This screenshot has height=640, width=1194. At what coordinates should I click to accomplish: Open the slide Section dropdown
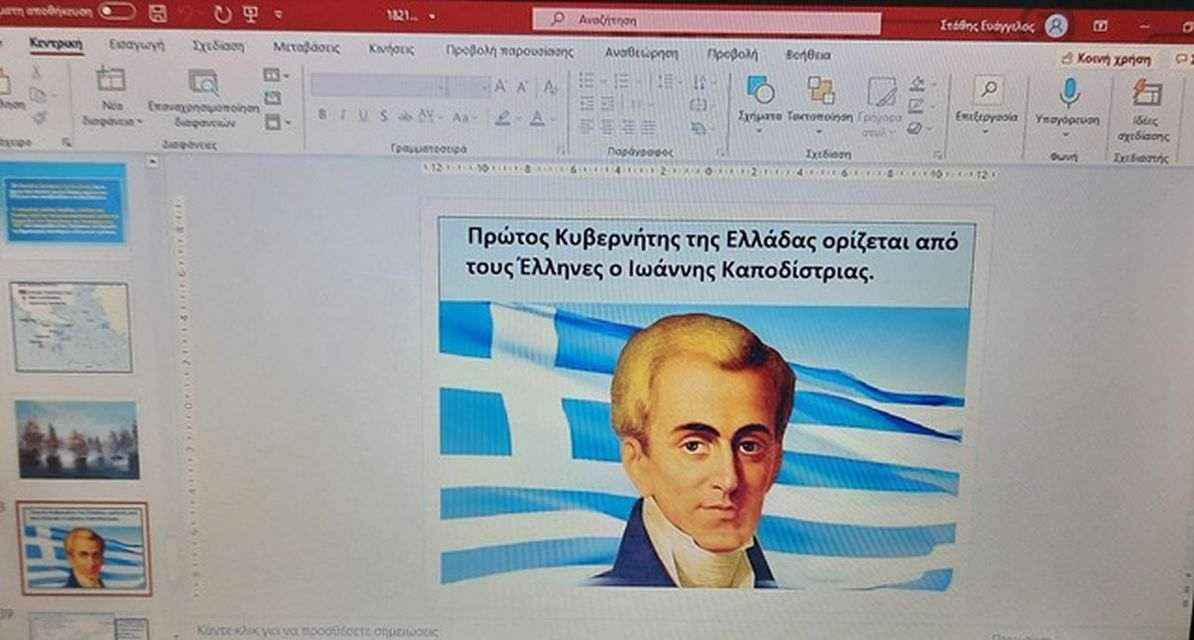276,122
